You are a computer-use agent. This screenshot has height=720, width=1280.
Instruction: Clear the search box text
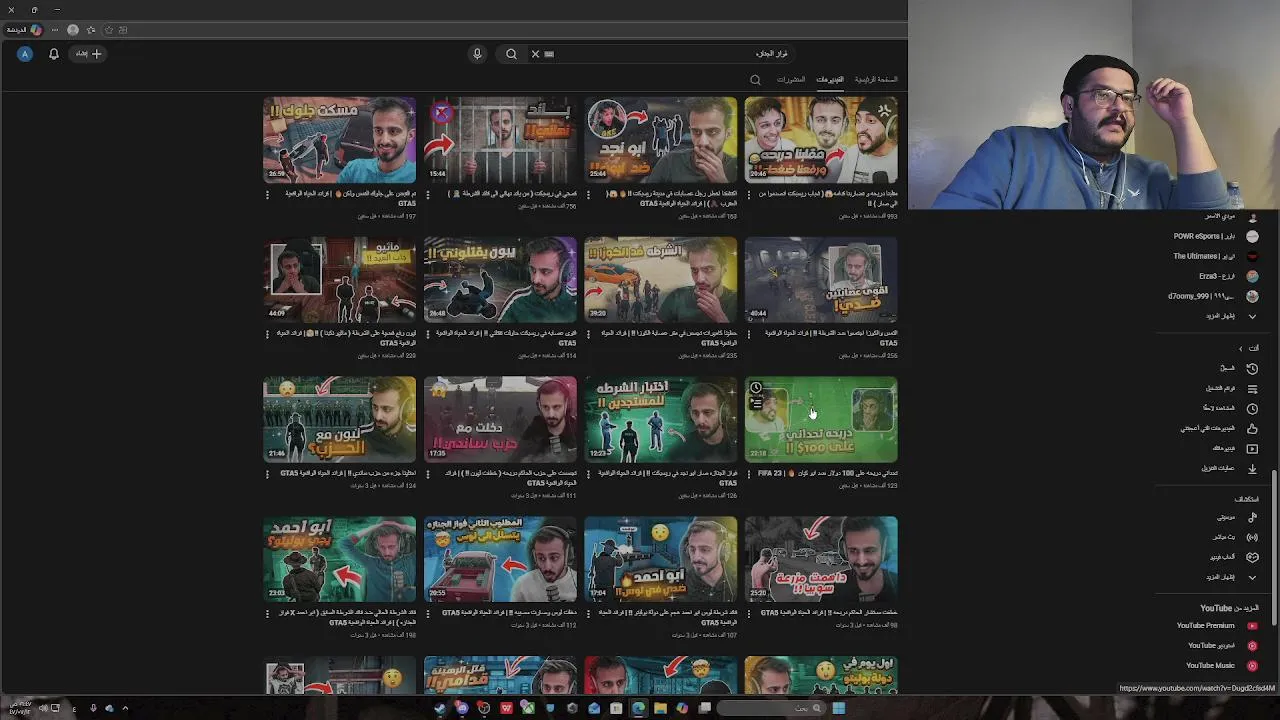click(x=535, y=54)
